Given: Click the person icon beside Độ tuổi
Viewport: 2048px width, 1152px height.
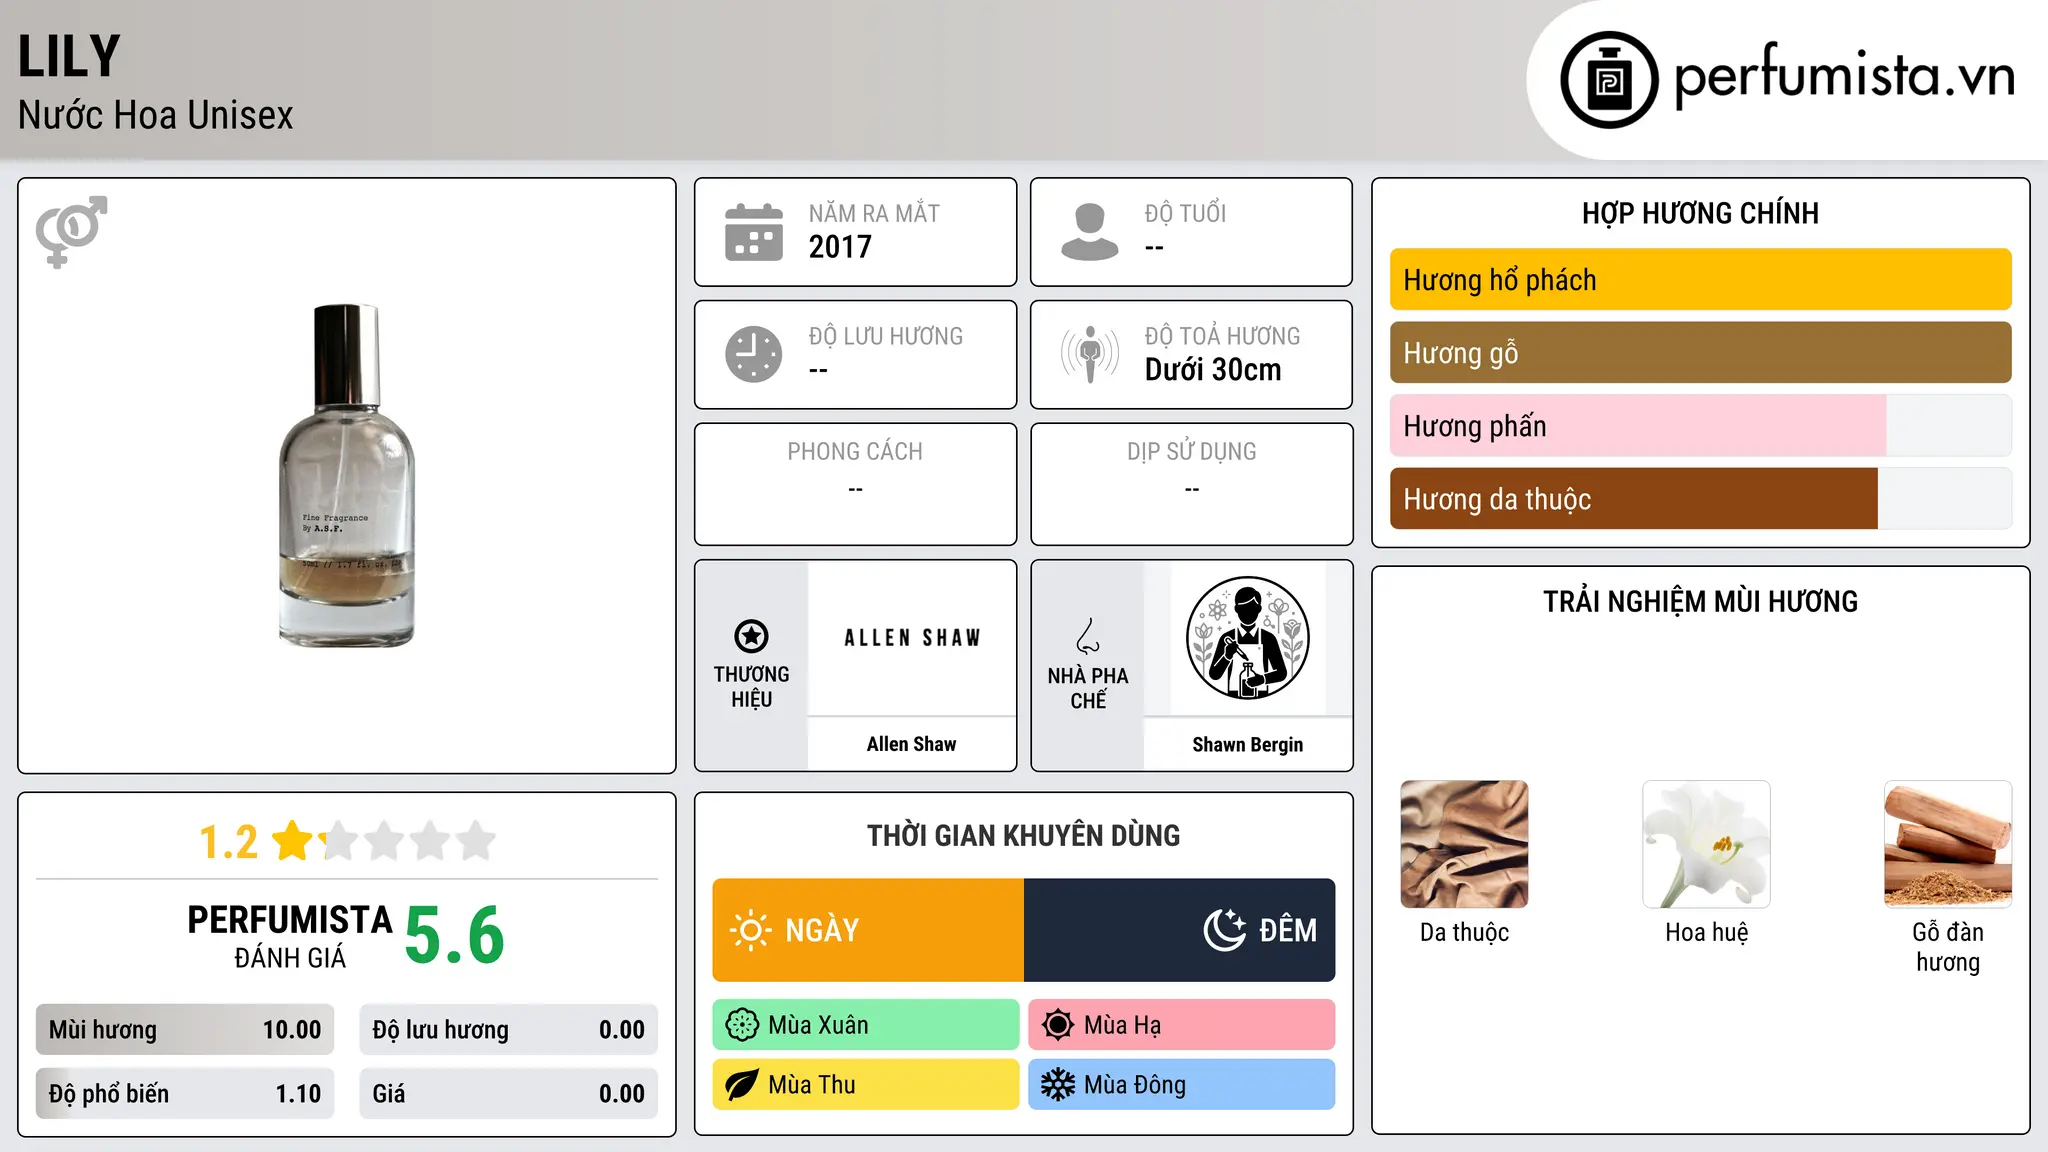Looking at the screenshot, I should [1090, 232].
